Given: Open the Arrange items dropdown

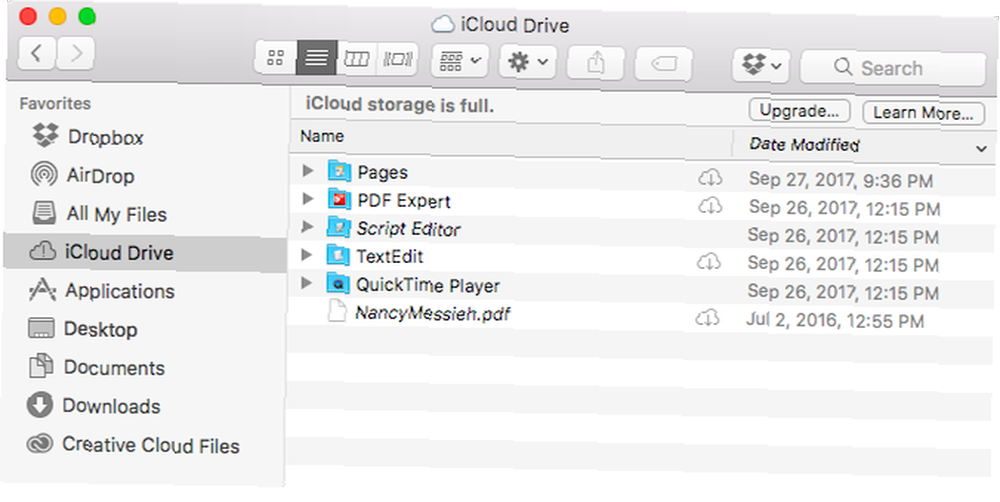Looking at the screenshot, I should (x=460, y=61).
